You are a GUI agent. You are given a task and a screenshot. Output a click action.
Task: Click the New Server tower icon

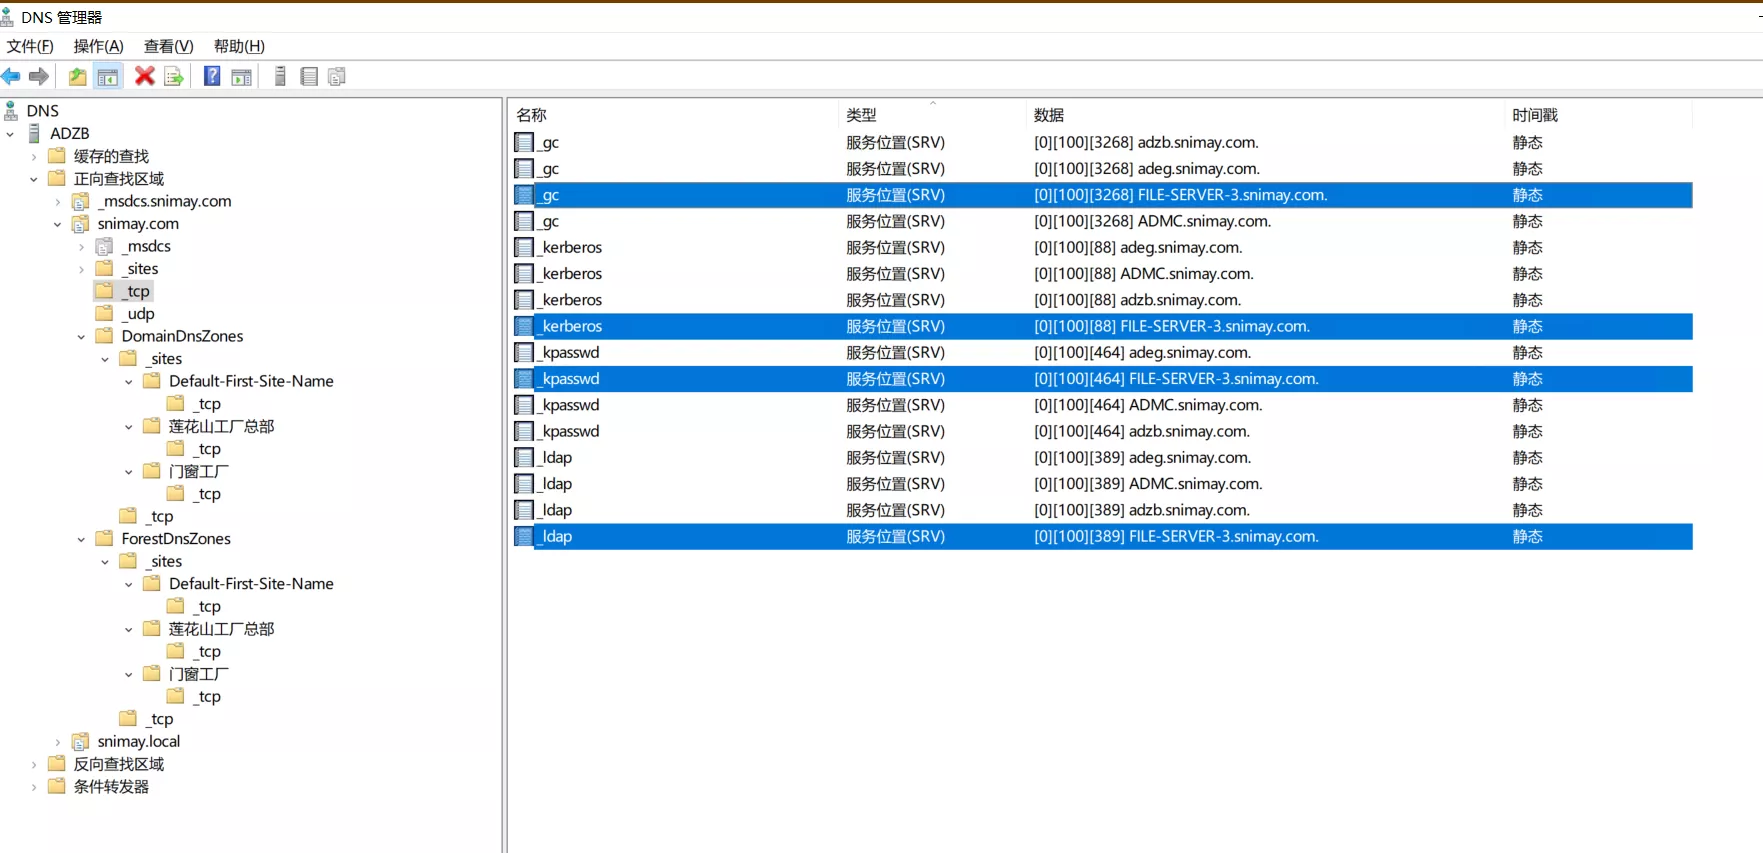pyautogui.click(x=280, y=77)
